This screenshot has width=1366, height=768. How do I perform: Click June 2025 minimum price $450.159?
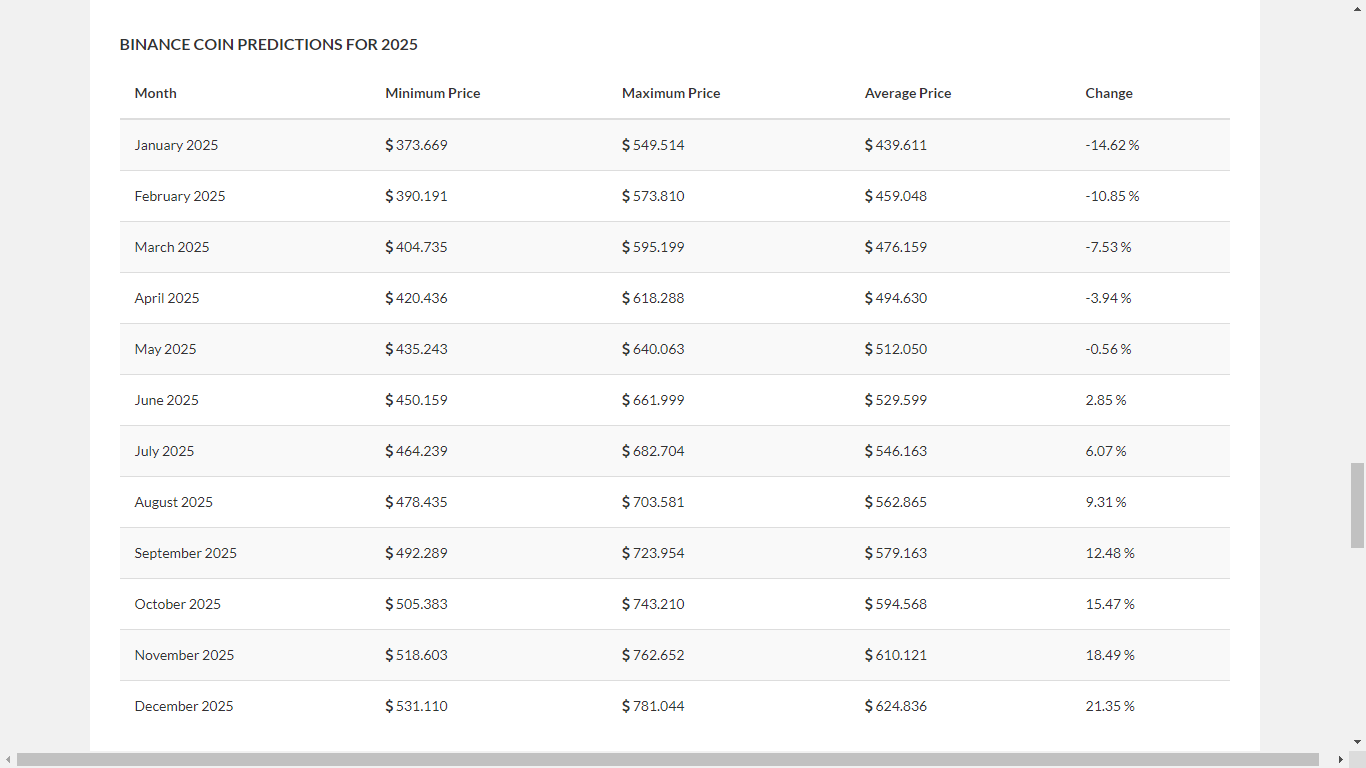pos(416,400)
